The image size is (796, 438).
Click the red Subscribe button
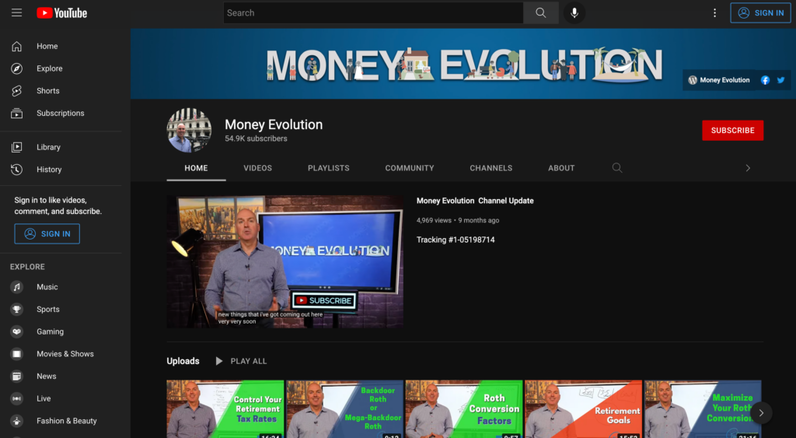coord(733,130)
